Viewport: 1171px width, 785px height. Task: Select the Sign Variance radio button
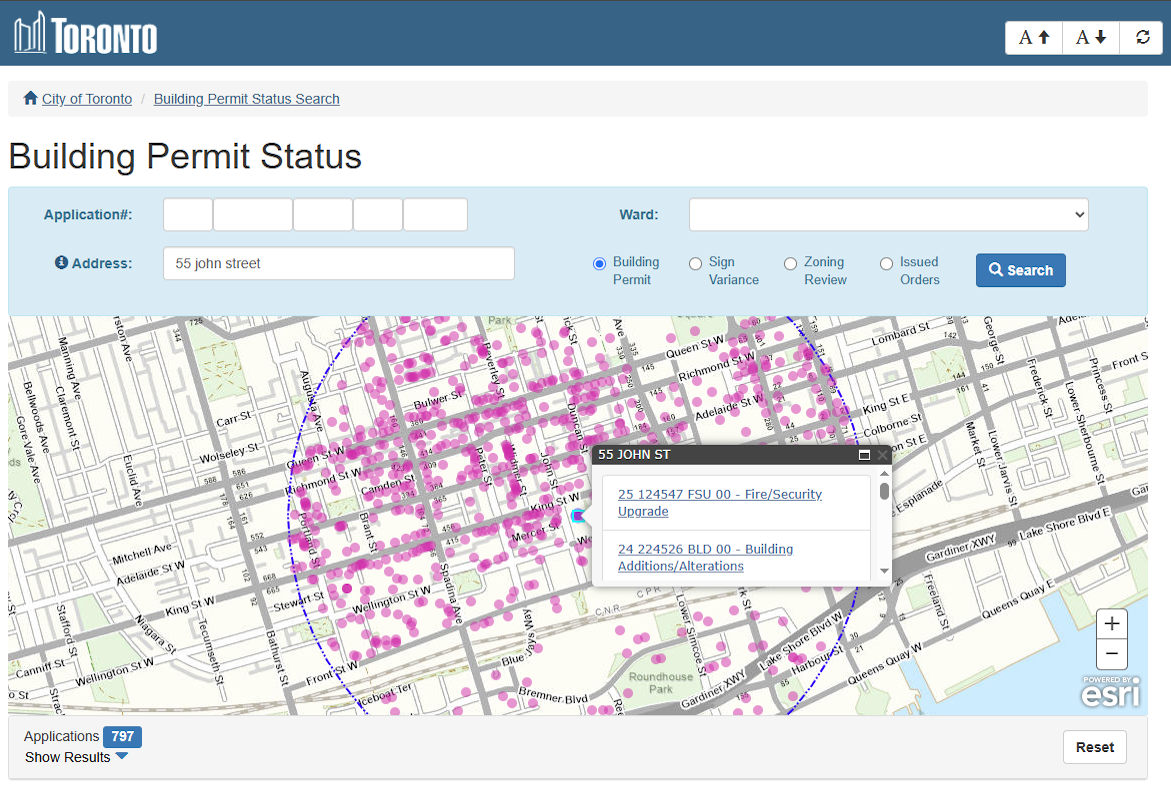(x=696, y=264)
